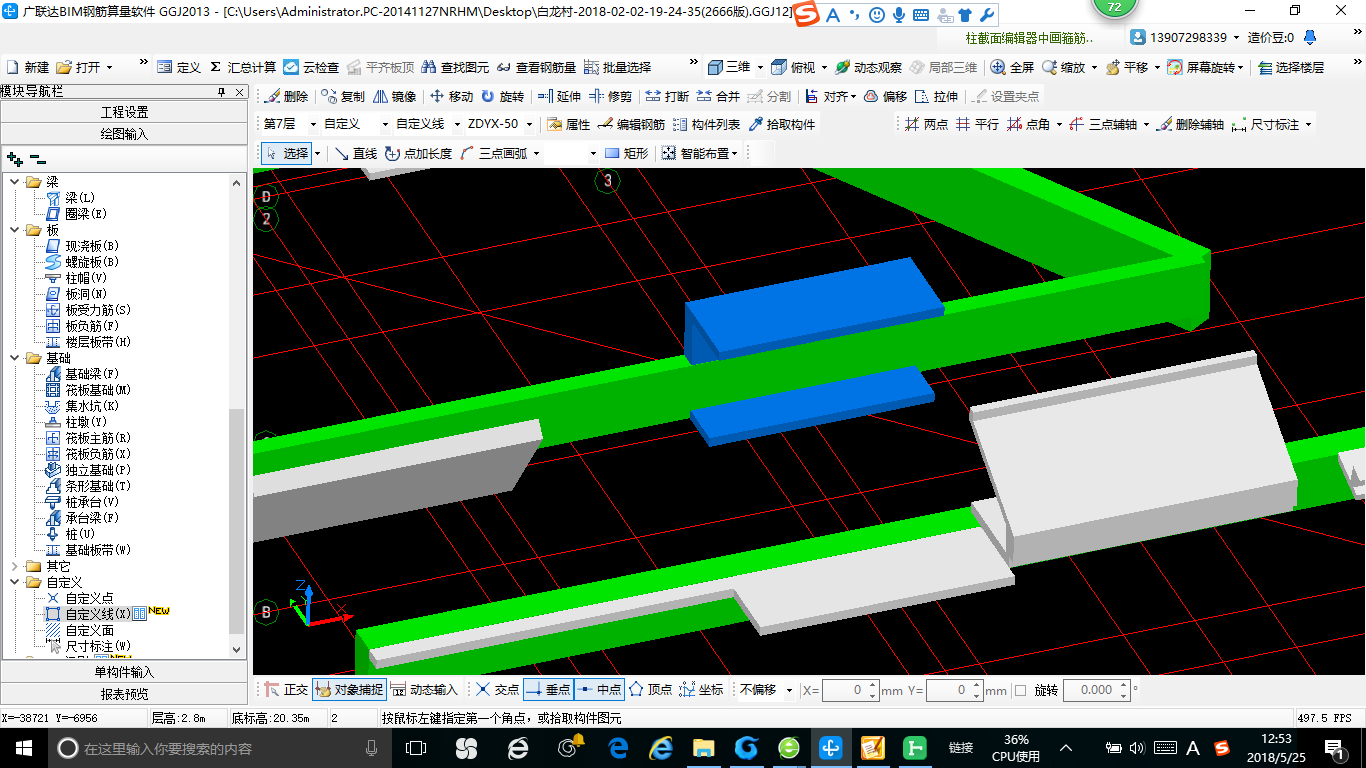This screenshot has width=1366, height=768.
Task: Open 构件列表 component list
Action: point(706,124)
